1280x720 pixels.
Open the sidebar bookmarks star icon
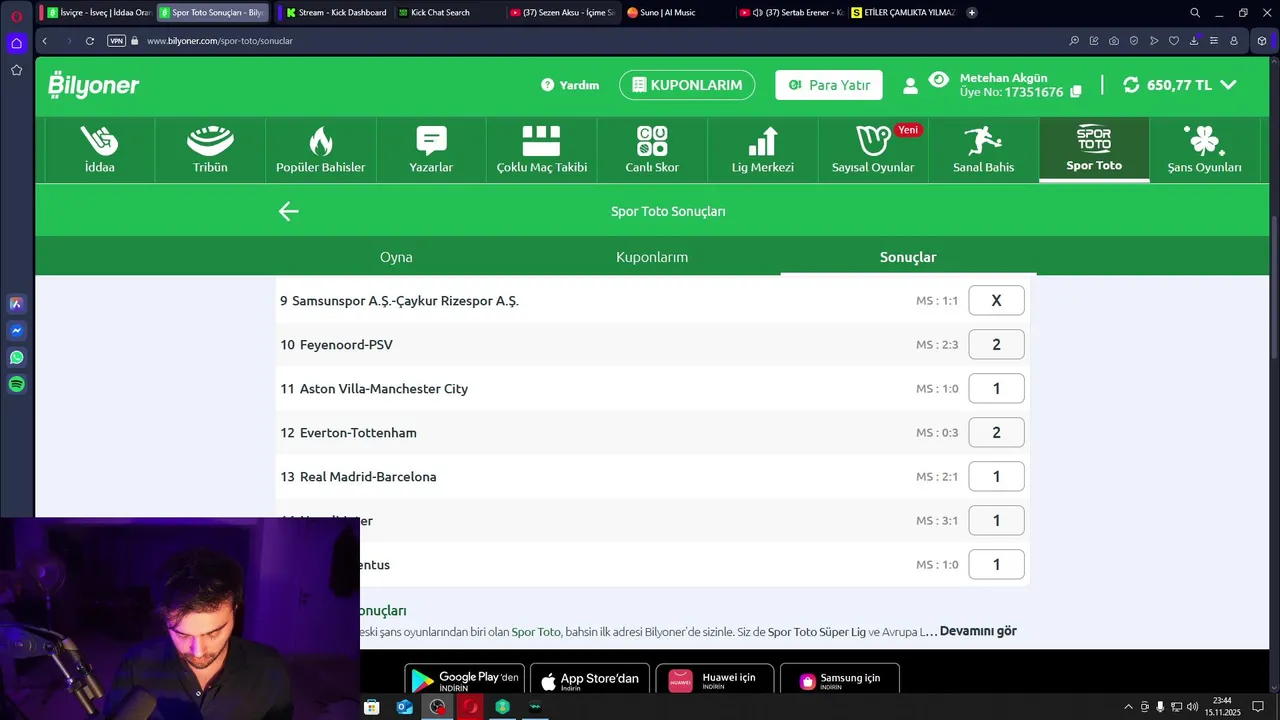[x=16, y=70]
